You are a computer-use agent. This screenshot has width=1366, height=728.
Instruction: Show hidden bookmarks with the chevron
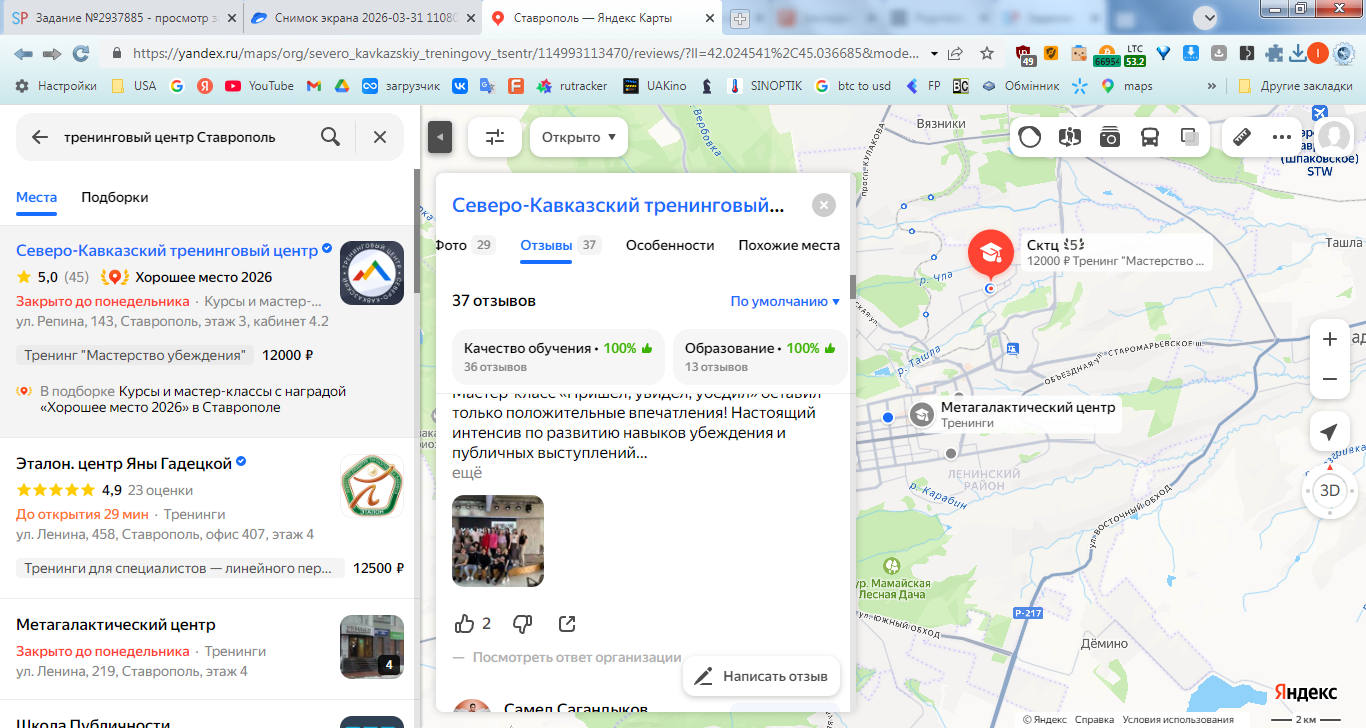click(1213, 86)
